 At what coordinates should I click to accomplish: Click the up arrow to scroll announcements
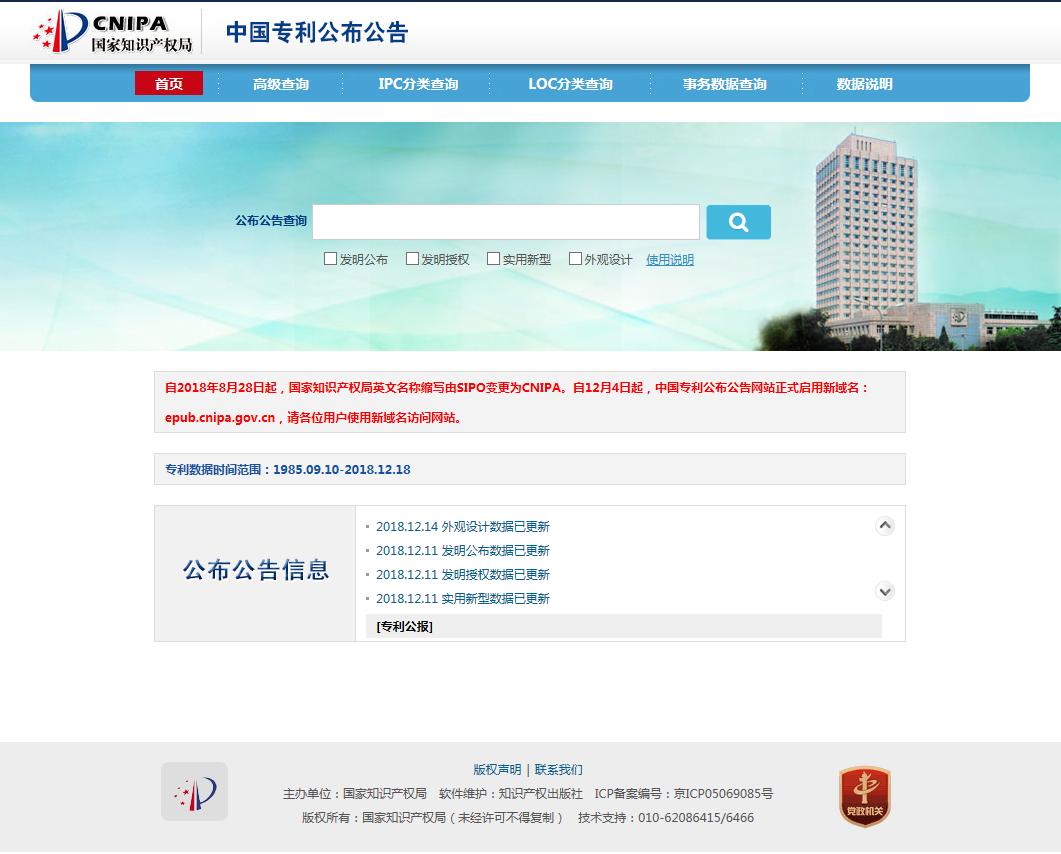coord(884,524)
